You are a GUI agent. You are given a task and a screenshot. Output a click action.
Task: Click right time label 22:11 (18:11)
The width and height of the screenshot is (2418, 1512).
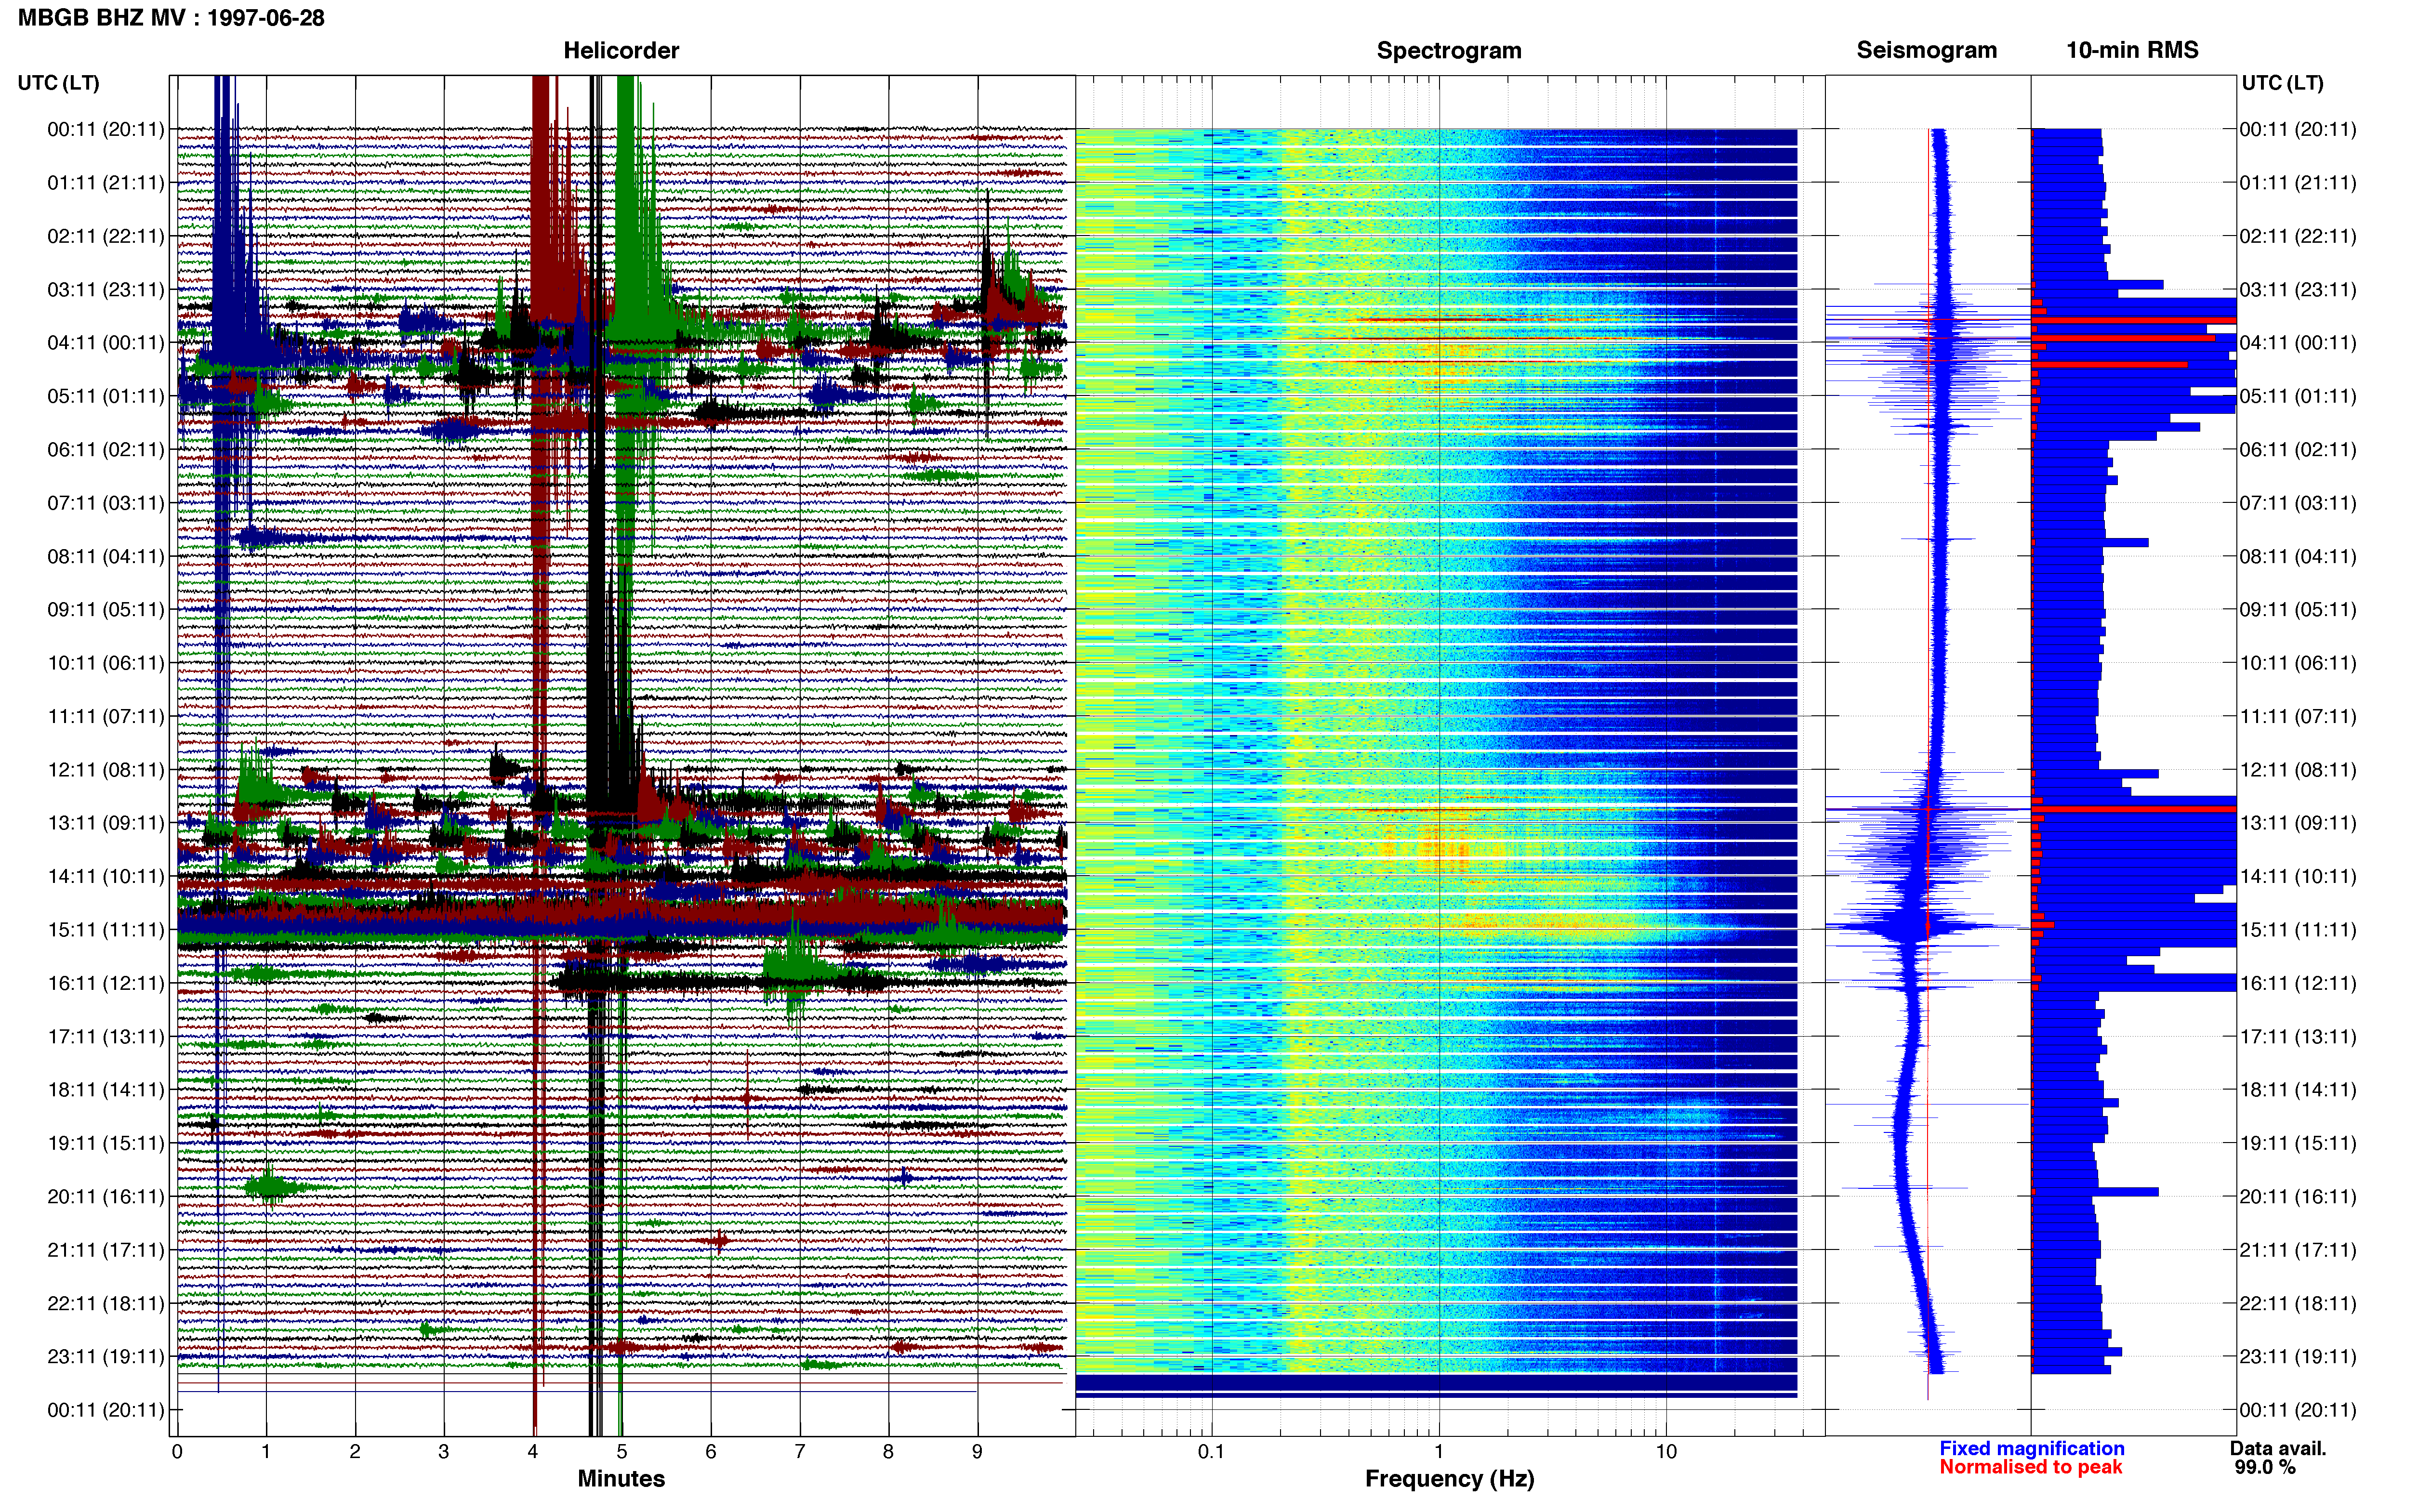tap(2298, 1304)
